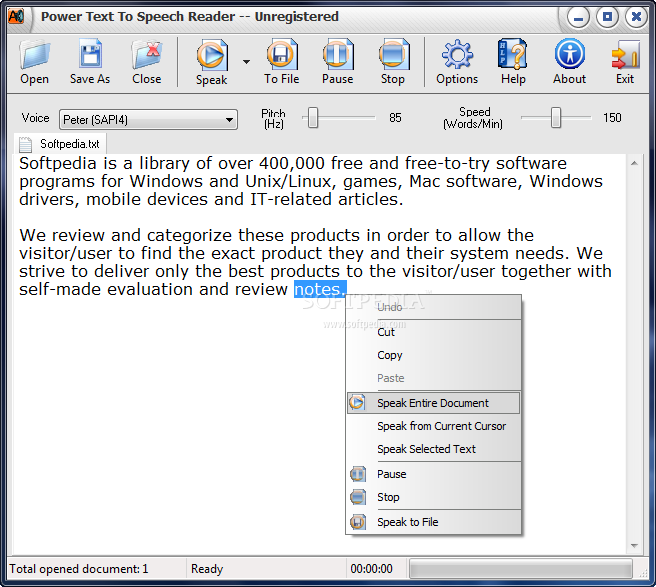Click the Softpedia.txt tab document icon
The width and height of the screenshot is (656, 587).
(26, 144)
